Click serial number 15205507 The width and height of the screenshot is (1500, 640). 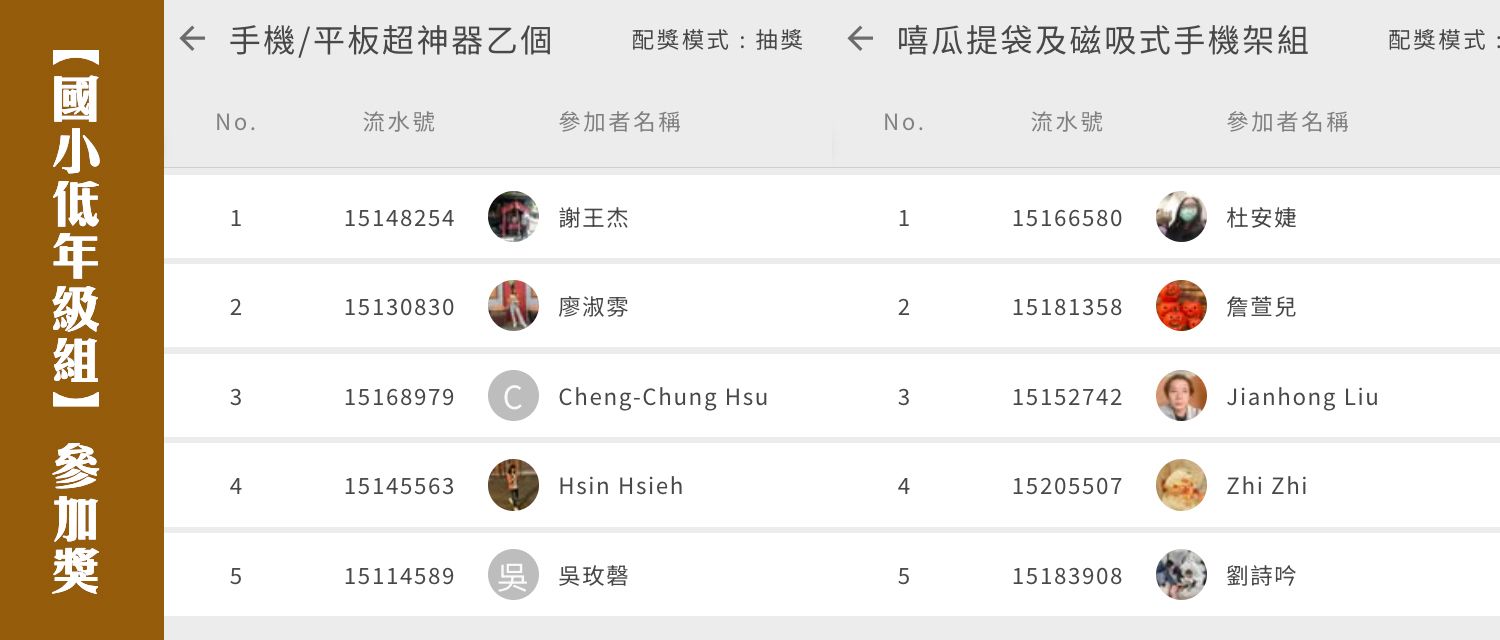click(1067, 486)
